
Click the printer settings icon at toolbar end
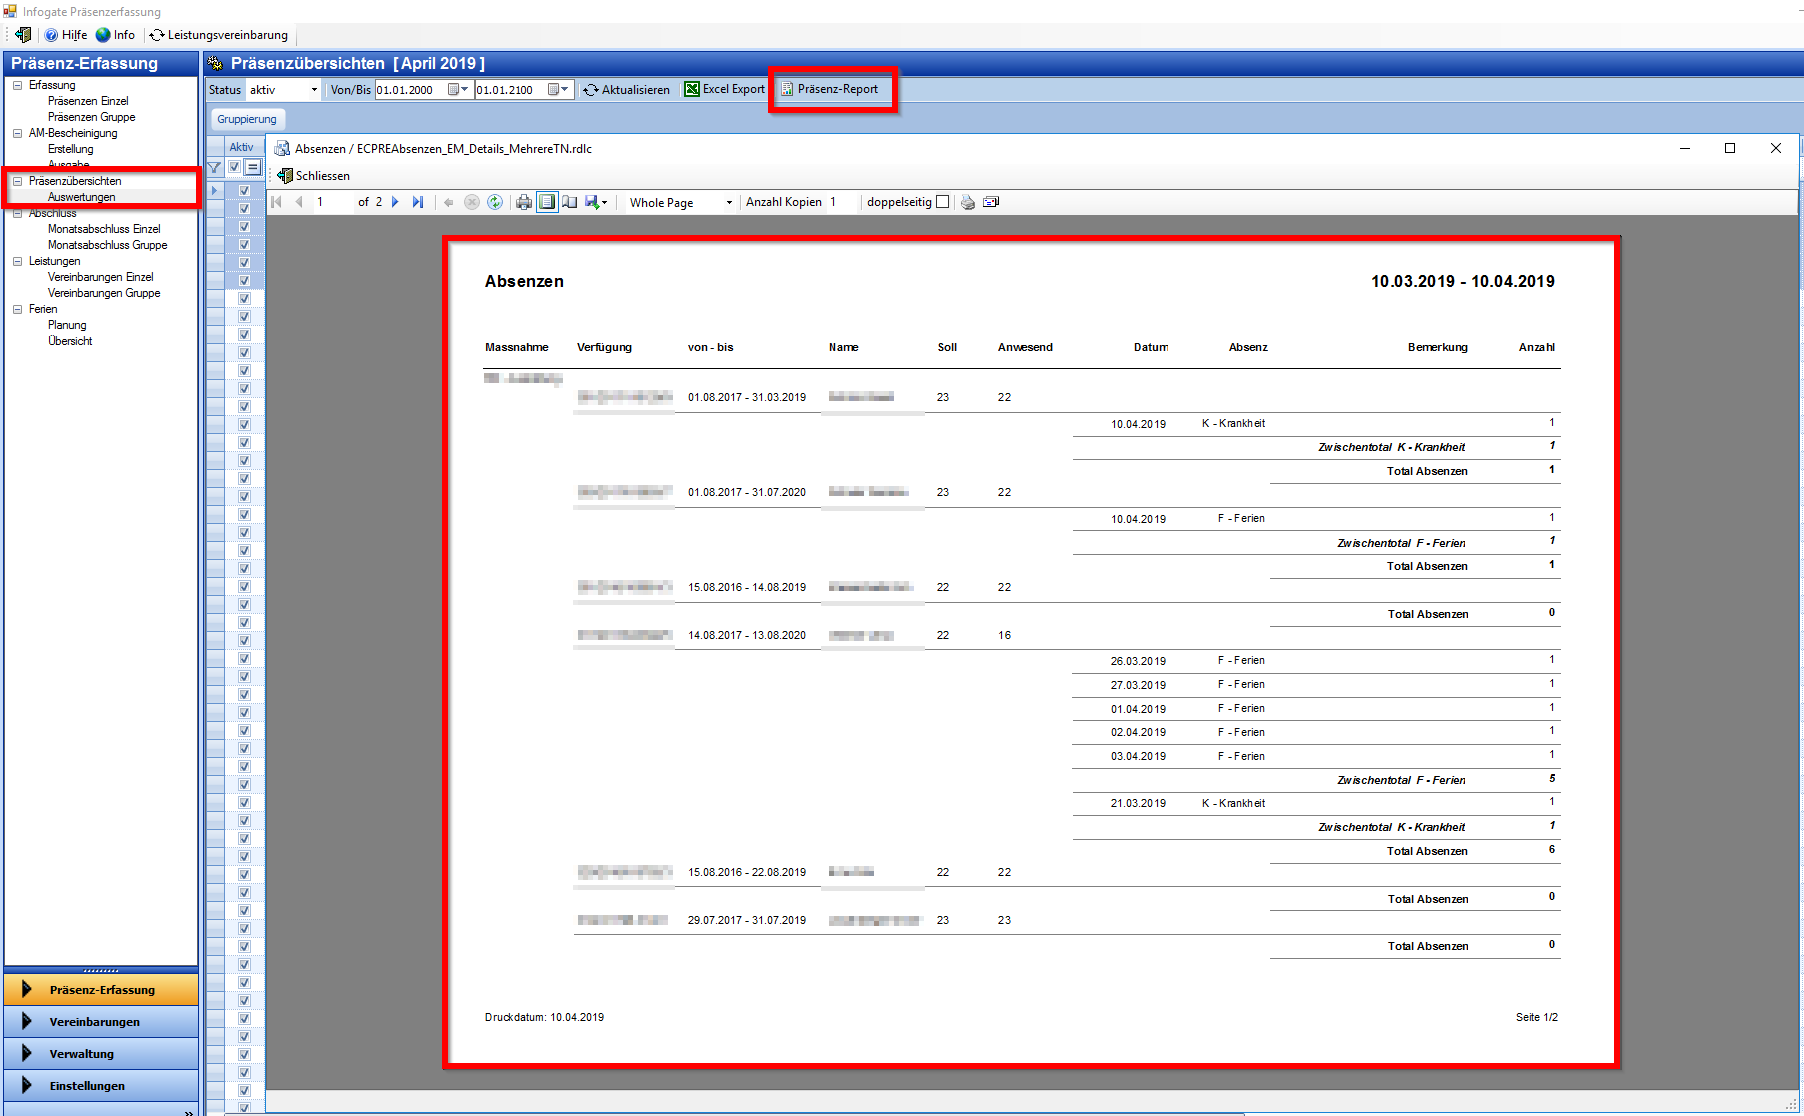[991, 202]
